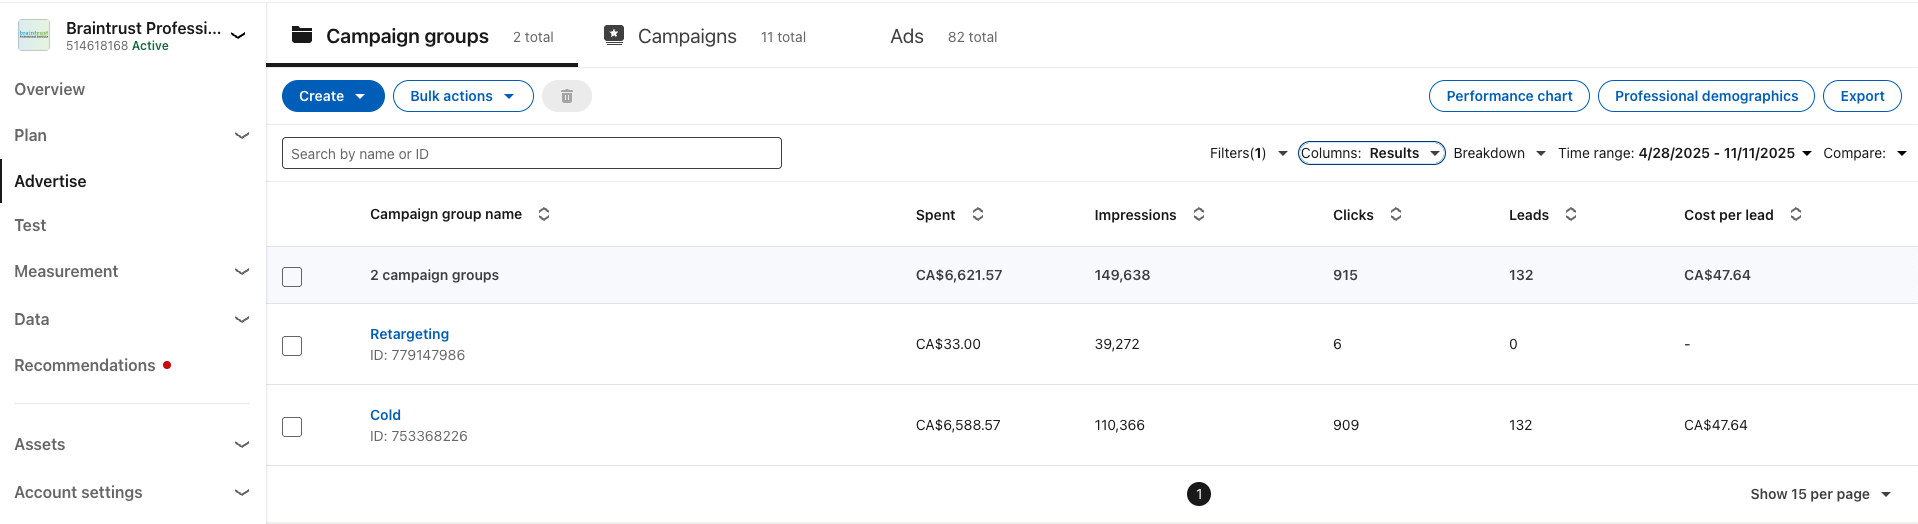Check the Retargeting campaign group box
This screenshot has width=1918, height=524.
pyautogui.click(x=292, y=346)
